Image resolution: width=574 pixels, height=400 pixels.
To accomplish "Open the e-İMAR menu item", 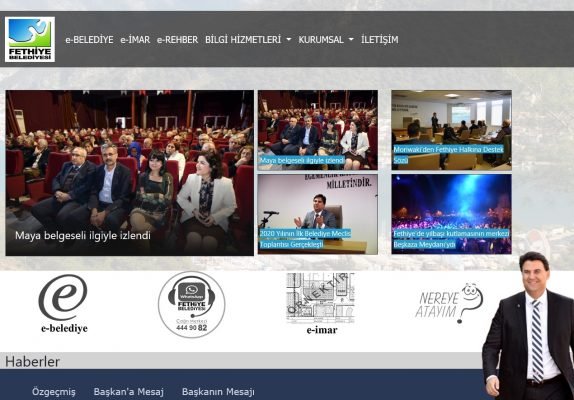I will pyautogui.click(x=135, y=40).
